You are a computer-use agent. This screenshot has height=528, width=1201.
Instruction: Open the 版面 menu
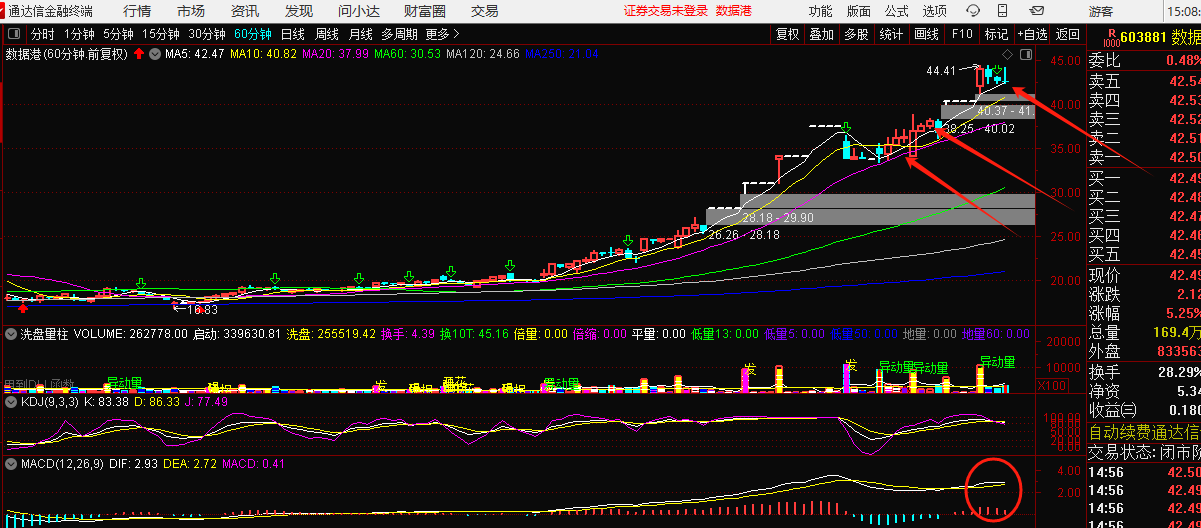858,11
